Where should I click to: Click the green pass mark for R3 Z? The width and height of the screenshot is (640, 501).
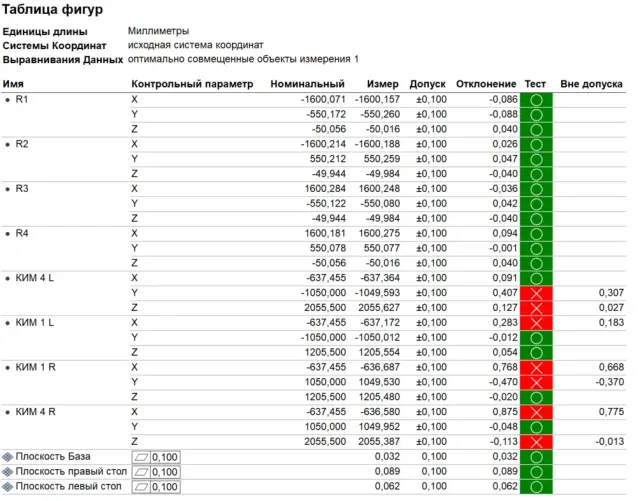click(536, 219)
